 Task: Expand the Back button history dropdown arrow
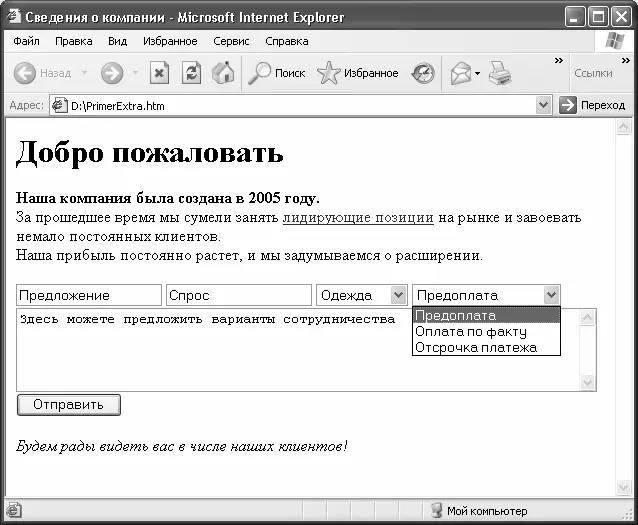85,73
